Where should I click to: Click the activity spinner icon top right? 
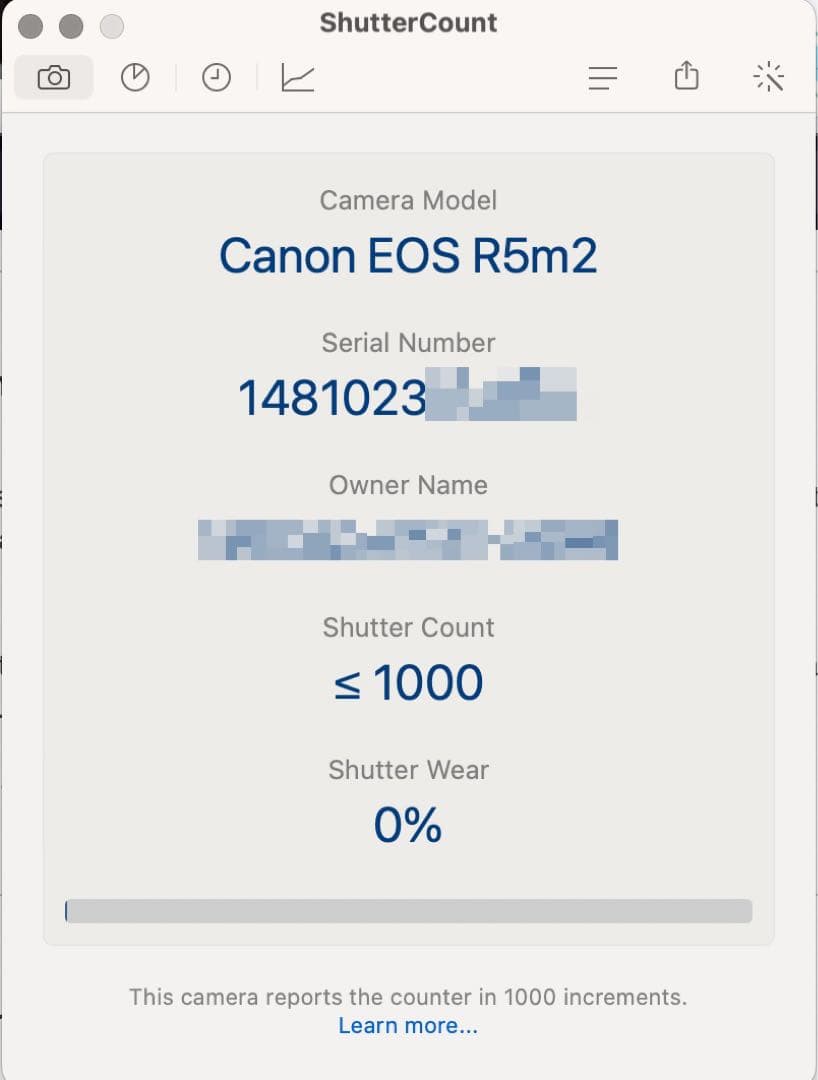point(769,77)
